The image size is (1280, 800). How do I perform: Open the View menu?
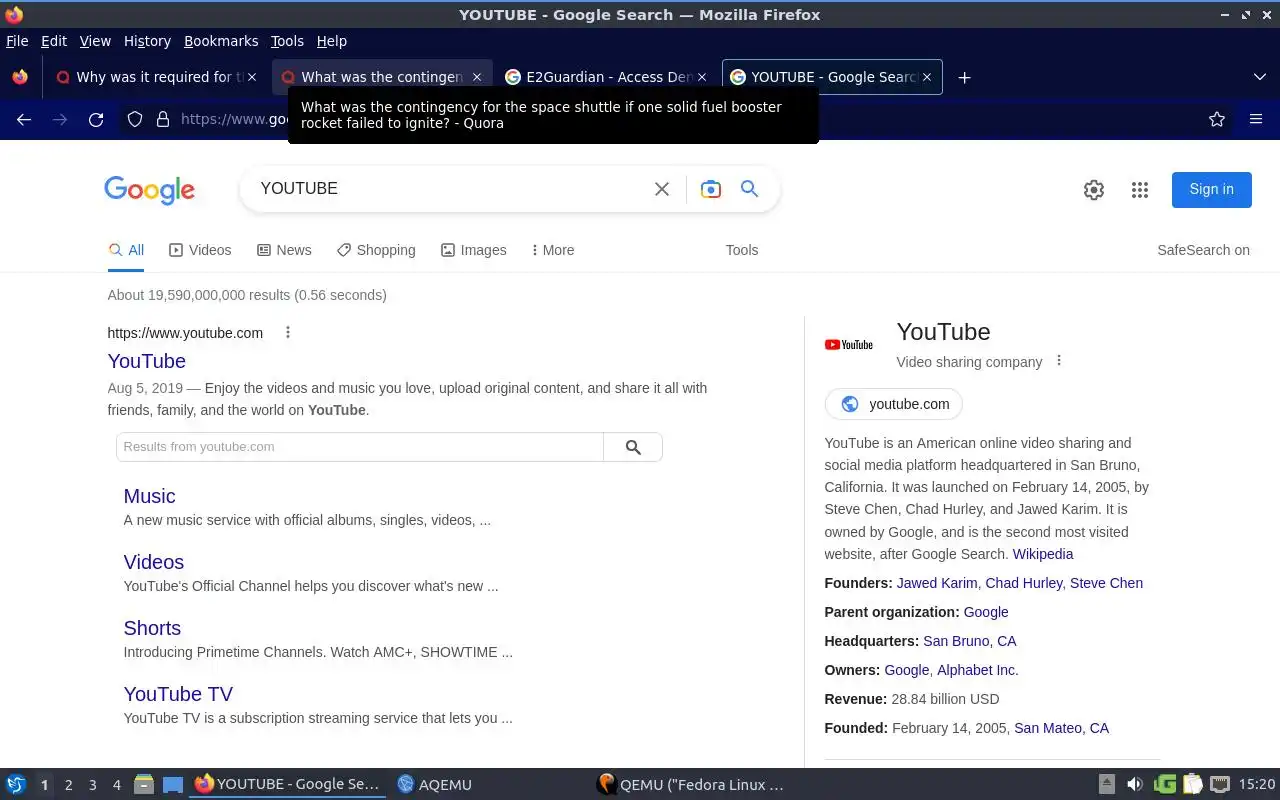tap(95, 41)
